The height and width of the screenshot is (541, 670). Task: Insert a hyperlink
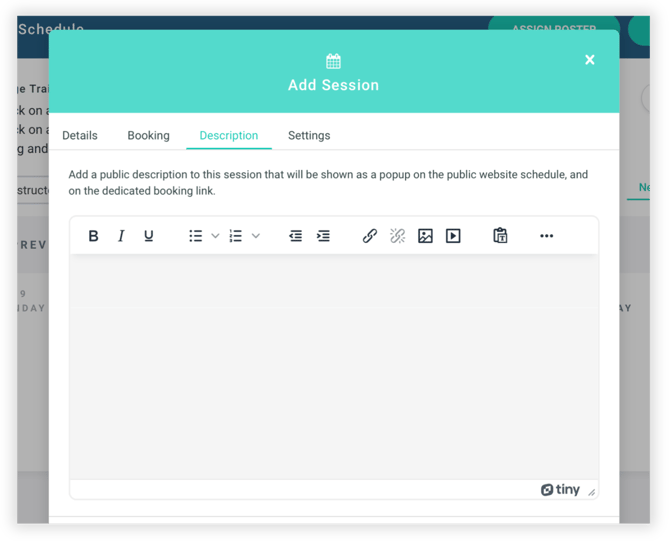click(x=370, y=236)
